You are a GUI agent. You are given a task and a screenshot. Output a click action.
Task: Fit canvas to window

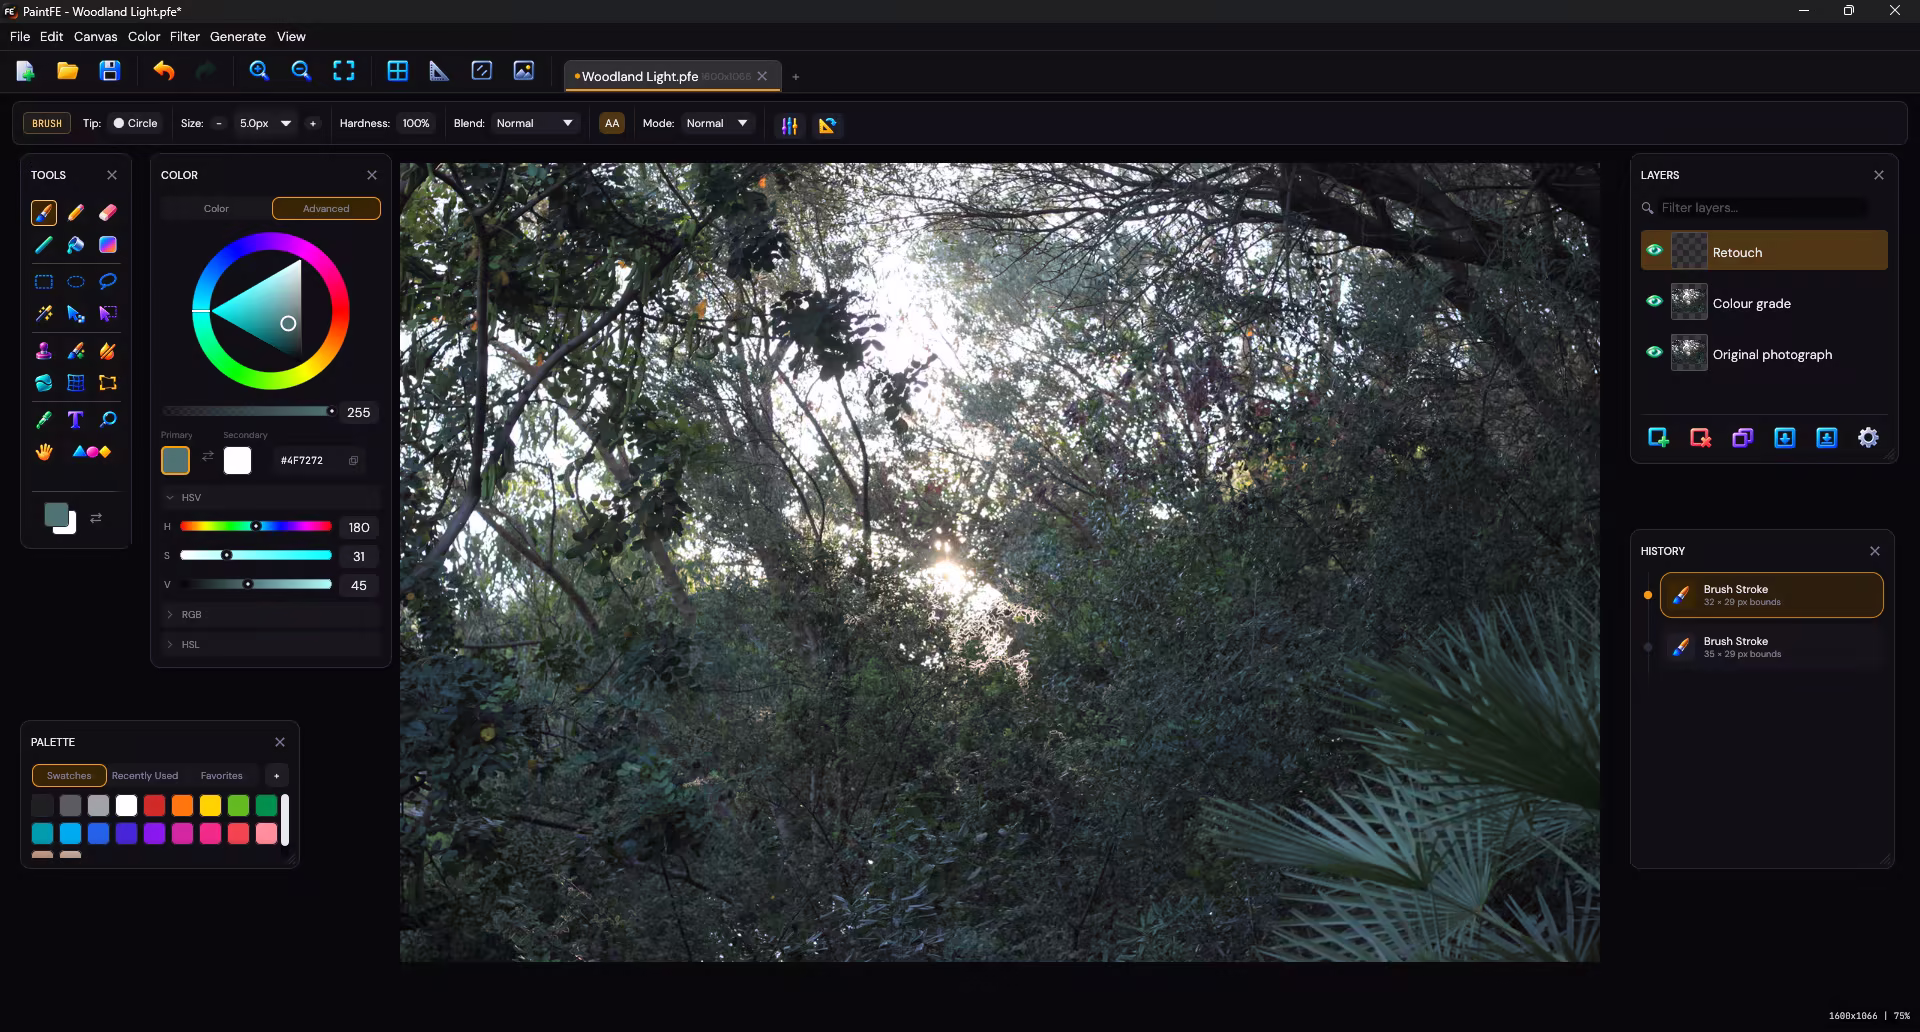pyautogui.click(x=344, y=71)
